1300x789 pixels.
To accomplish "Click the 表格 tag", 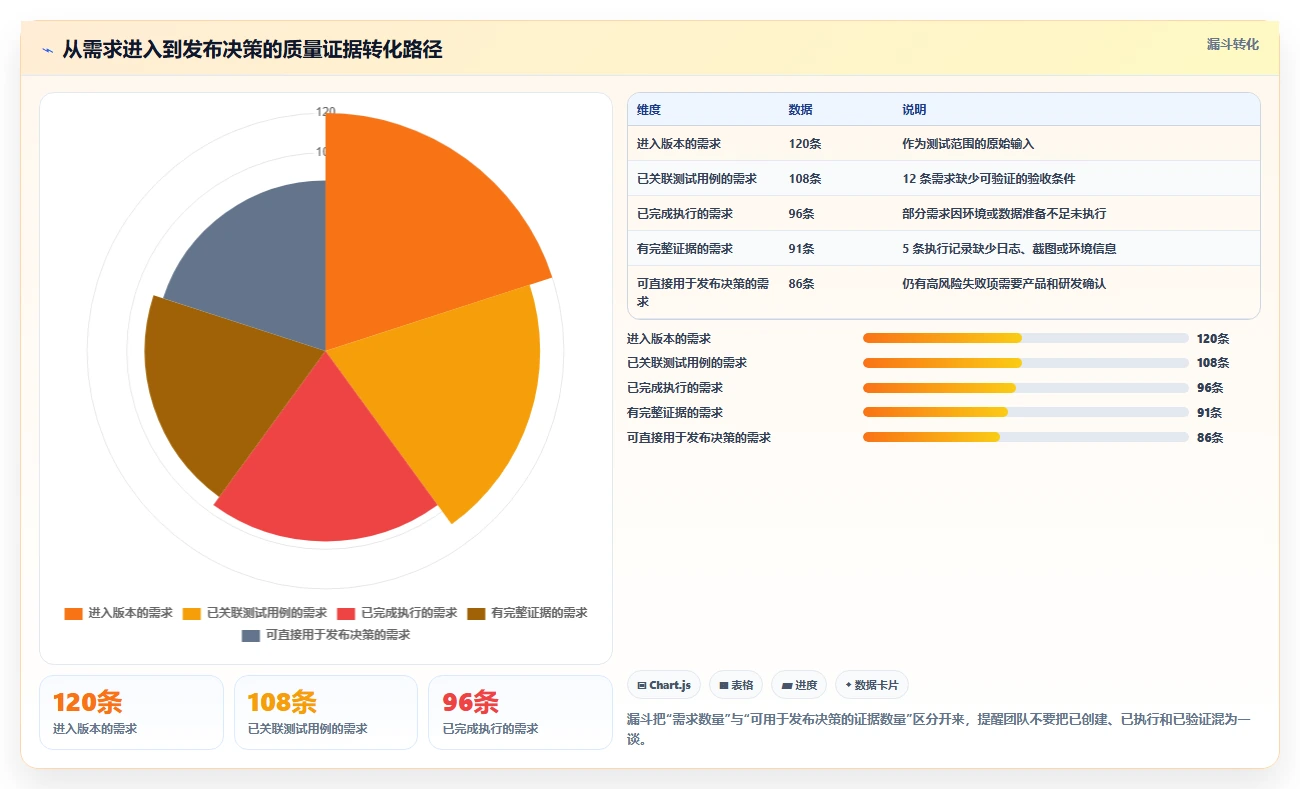I will click(736, 685).
